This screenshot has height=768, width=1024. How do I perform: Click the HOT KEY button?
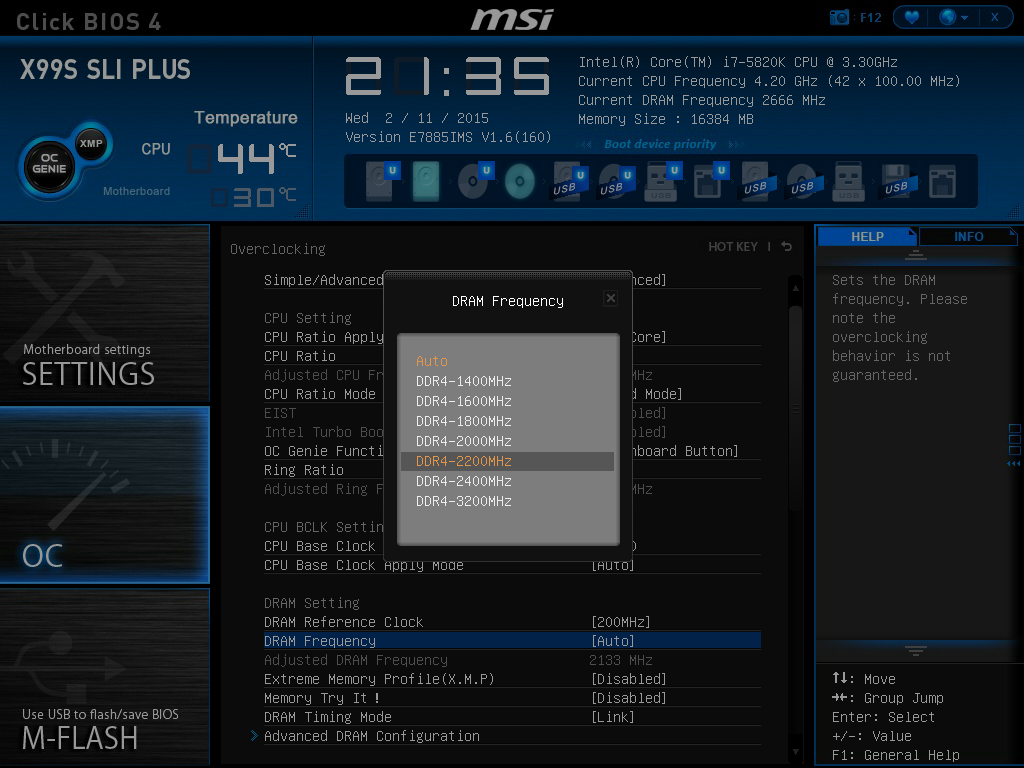733,246
